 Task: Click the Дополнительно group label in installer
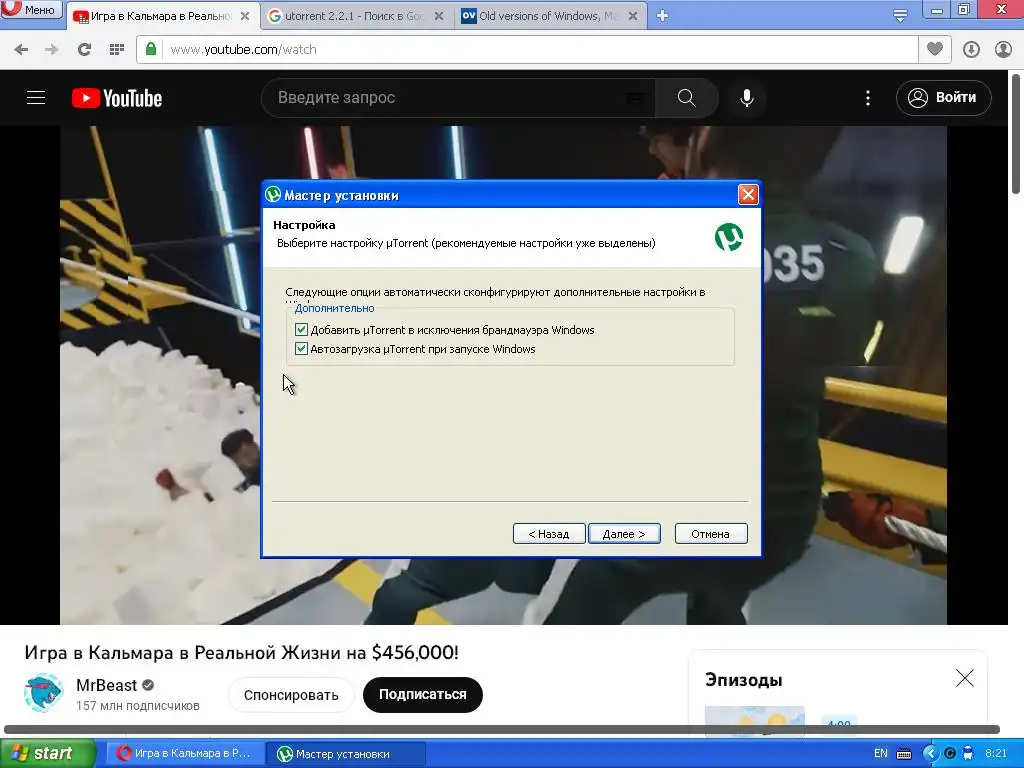[334, 308]
